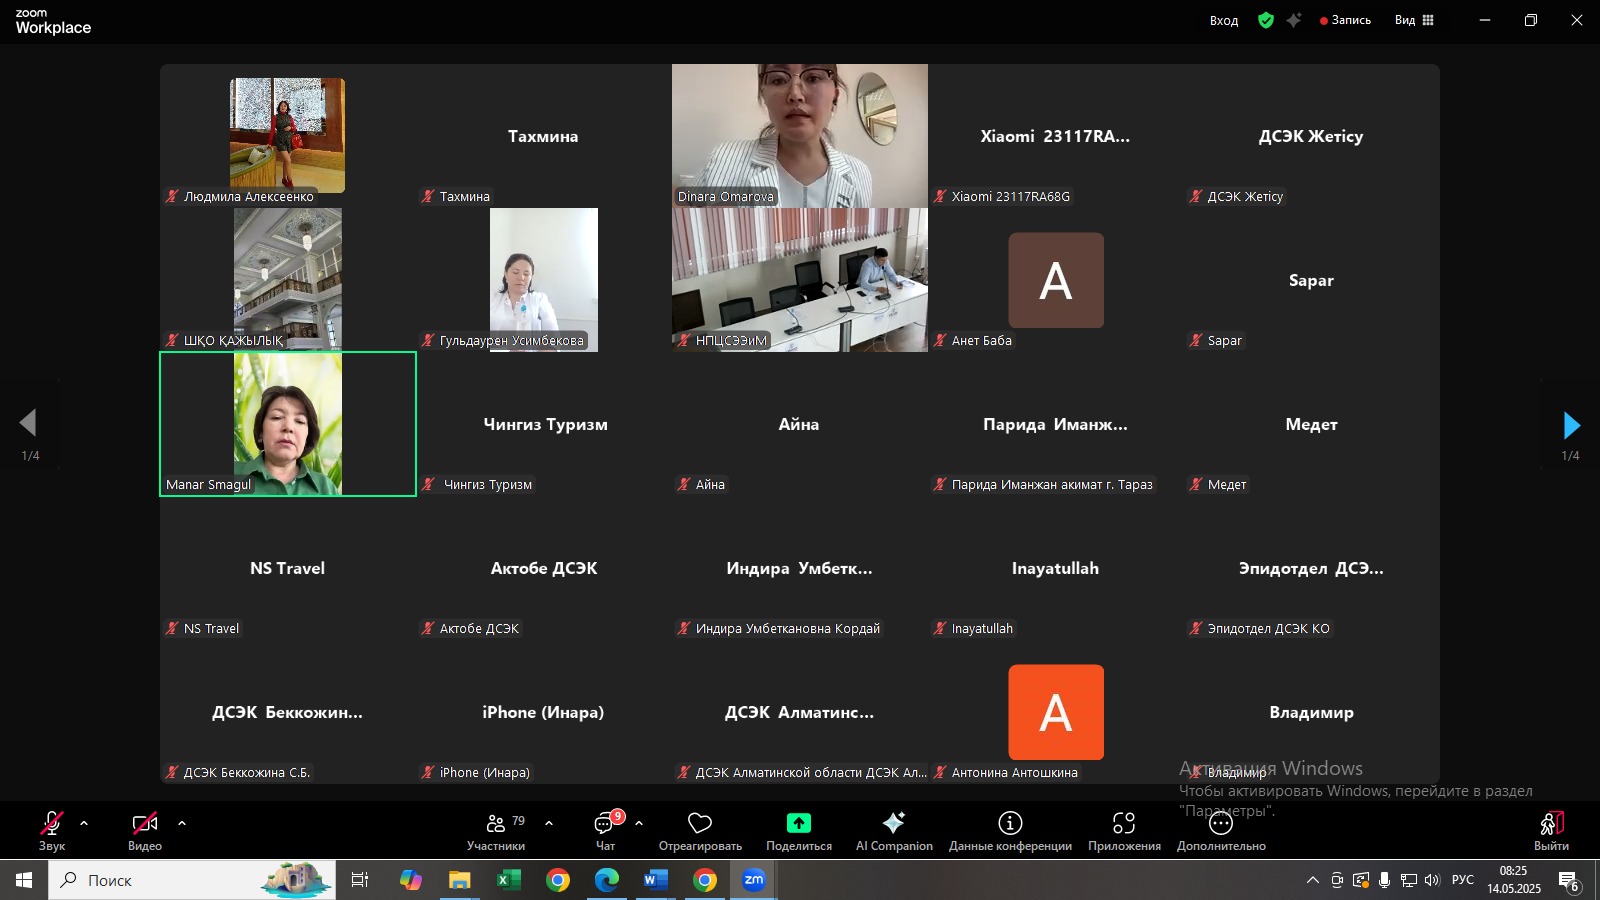Screen dimensions: 1600x900
Task: Turn on the video camera
Action: click(144, 824)
